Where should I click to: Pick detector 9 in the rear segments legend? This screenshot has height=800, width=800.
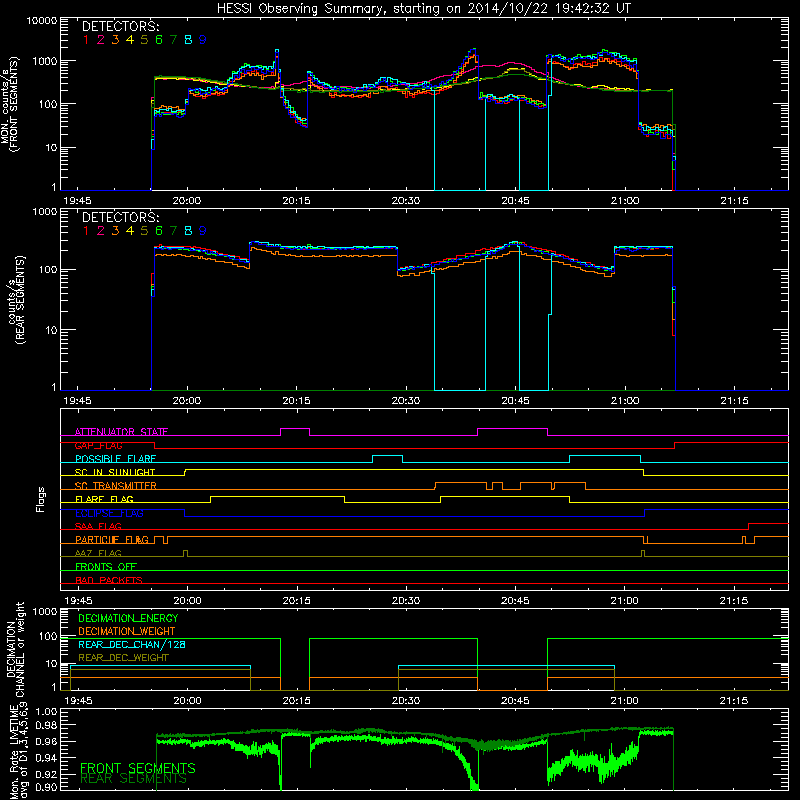coord(203,231)
